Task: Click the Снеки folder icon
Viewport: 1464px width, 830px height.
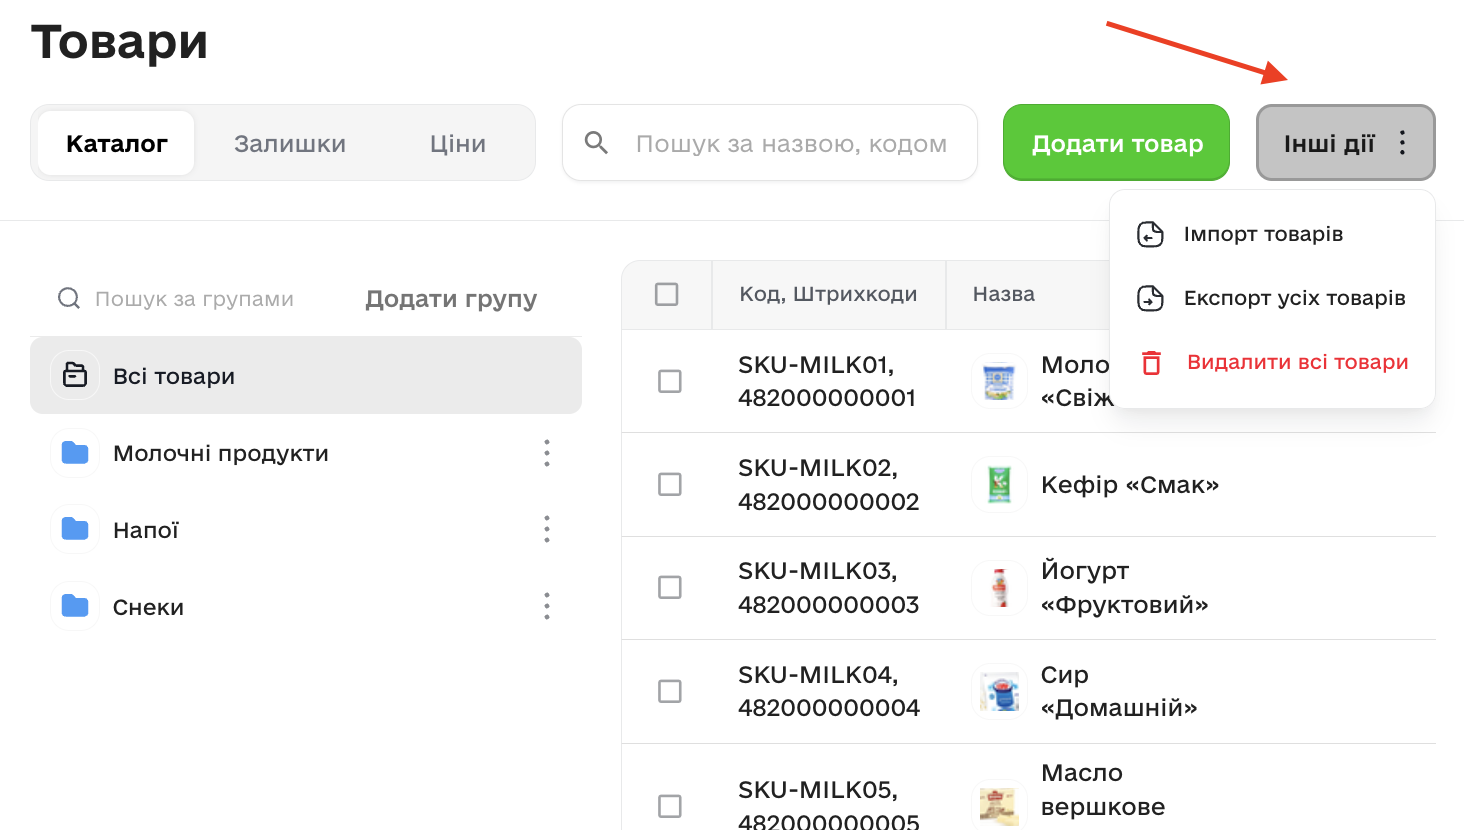Action: point(75,606)
